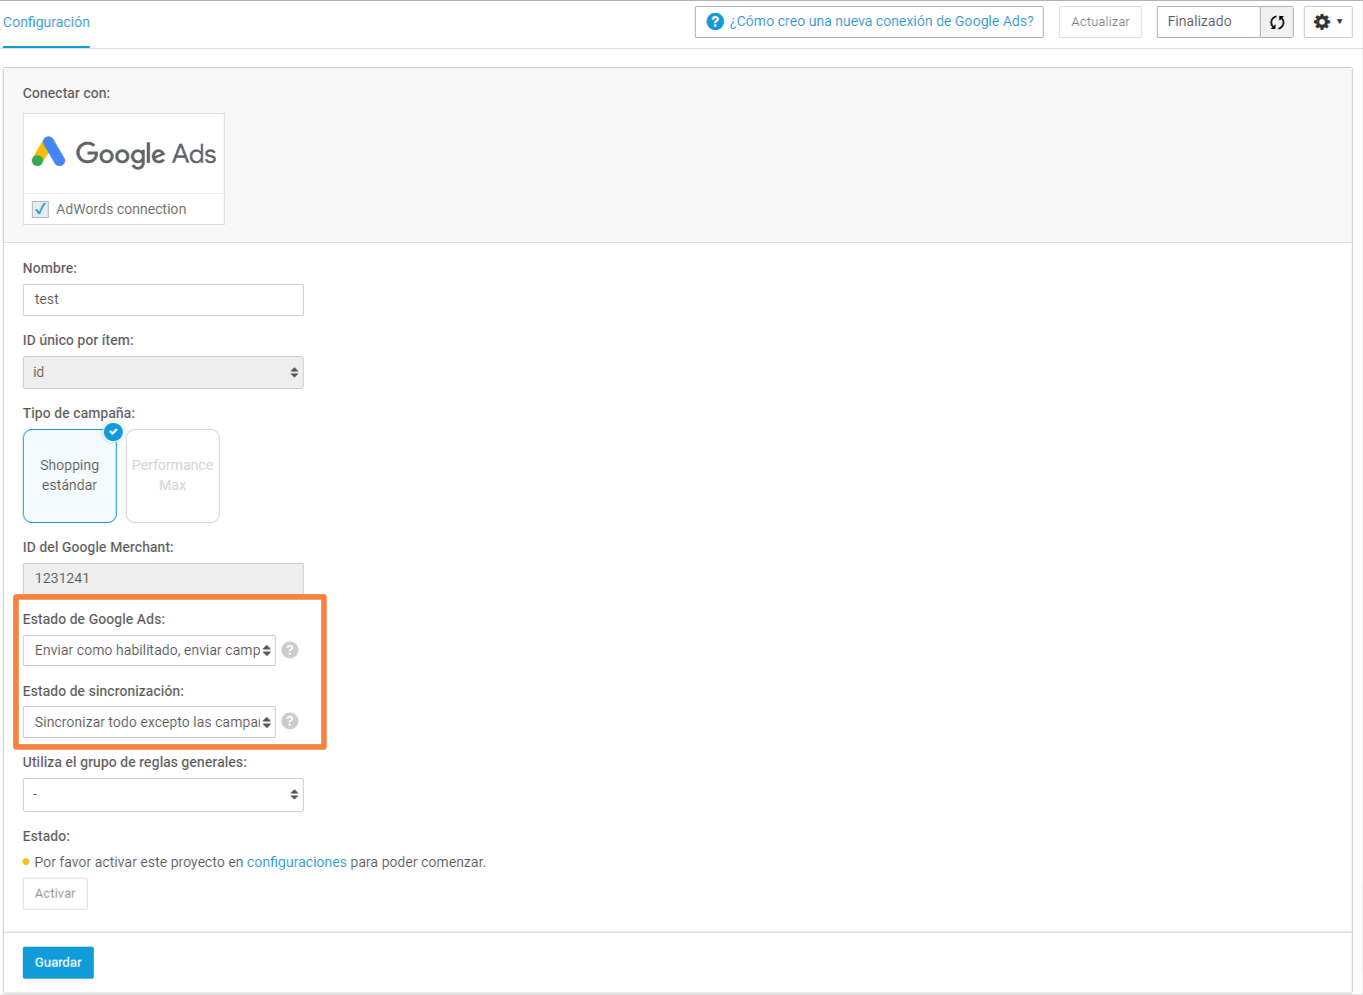Select Shopping estándar campaign type
Viewport: 1363px width, 995px height.
[70, 476]
